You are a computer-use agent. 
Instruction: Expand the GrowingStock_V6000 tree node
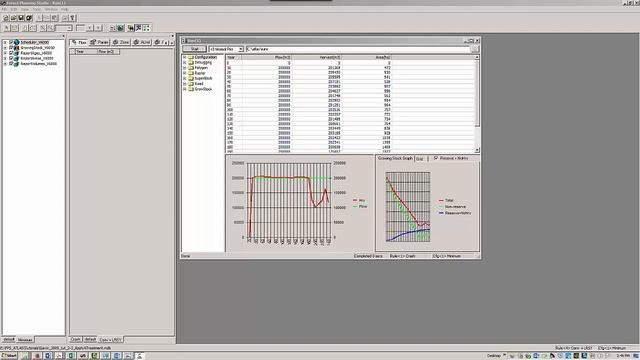click(5, 47)
